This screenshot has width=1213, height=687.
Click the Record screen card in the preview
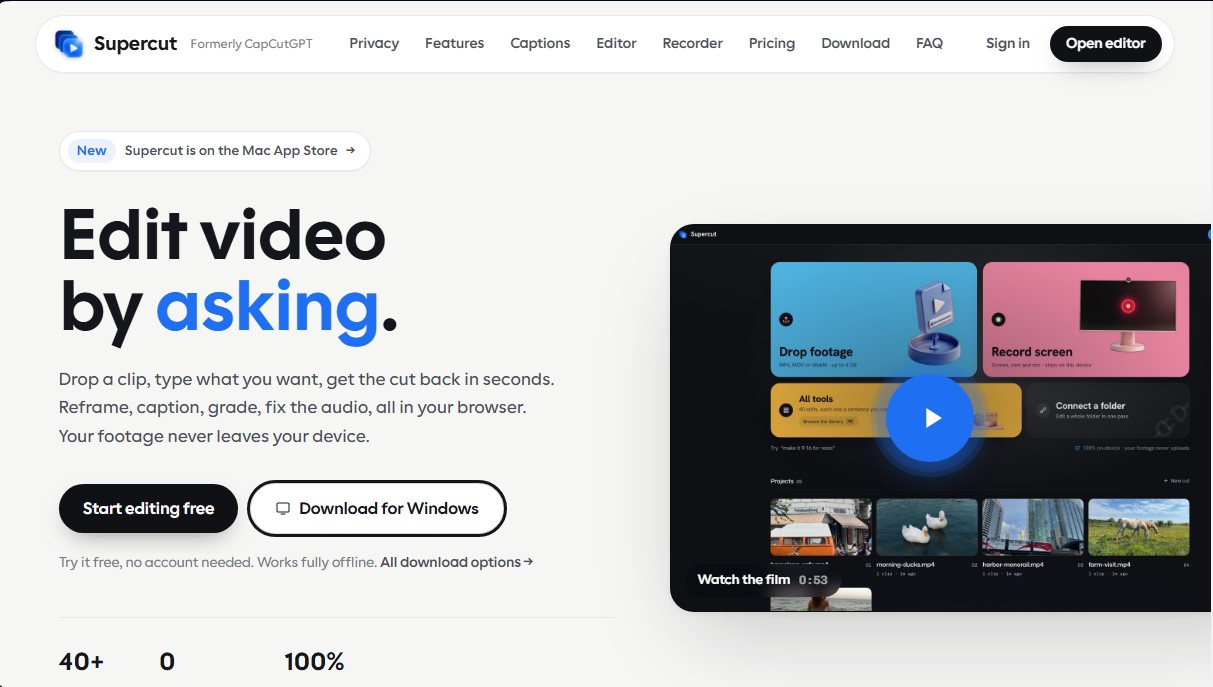[1086, 319]
